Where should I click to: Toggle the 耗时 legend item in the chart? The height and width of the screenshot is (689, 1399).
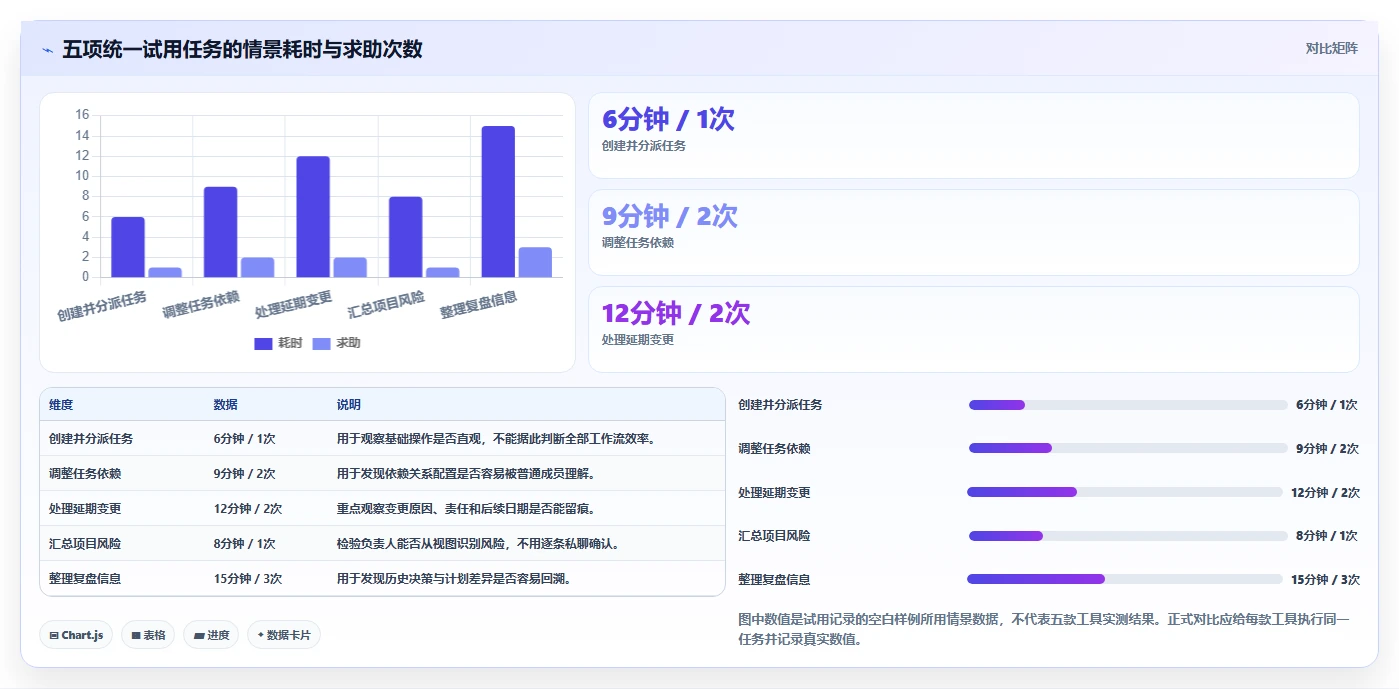click(x=278, y=343)
